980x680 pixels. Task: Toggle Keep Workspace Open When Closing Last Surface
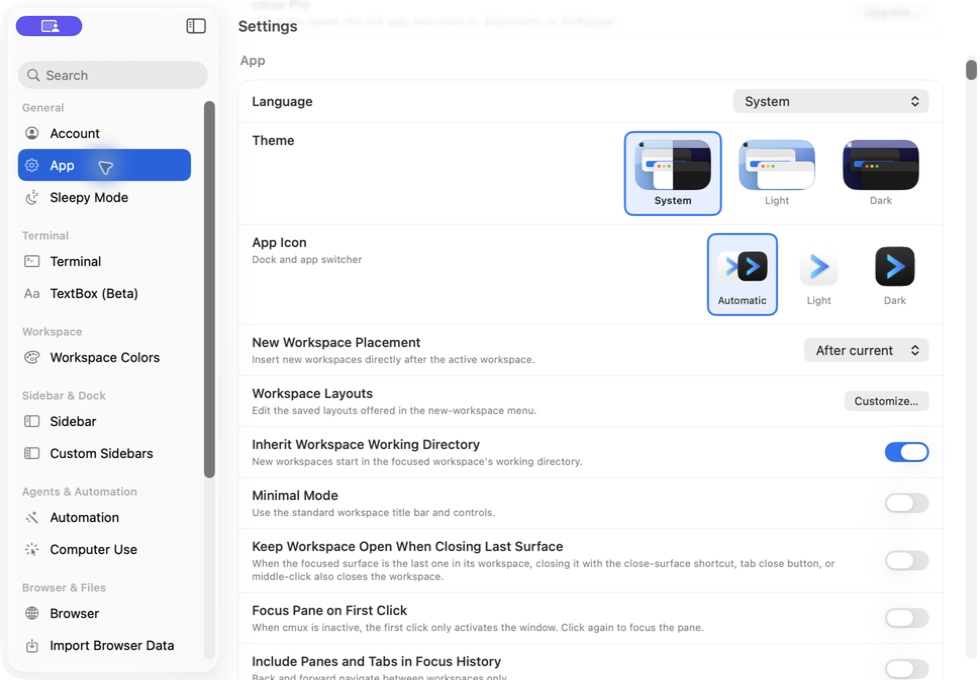click(x=906, y=561)
